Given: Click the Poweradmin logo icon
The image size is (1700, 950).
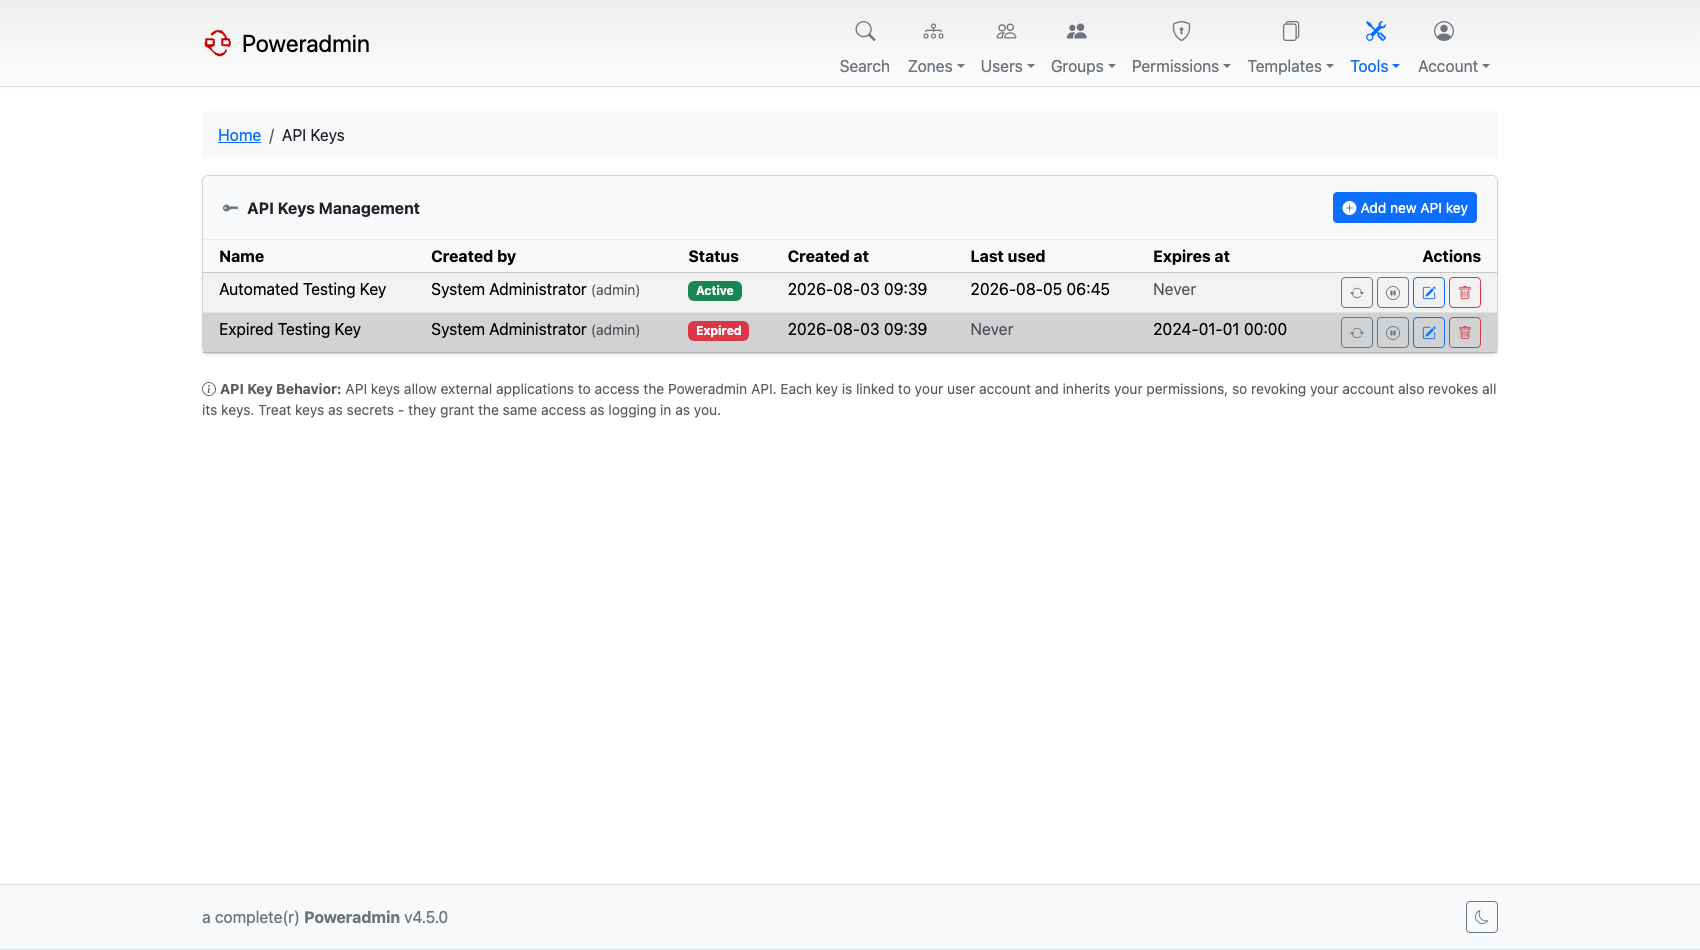Looking at the screenshot, I should click(x=217, y=43).
